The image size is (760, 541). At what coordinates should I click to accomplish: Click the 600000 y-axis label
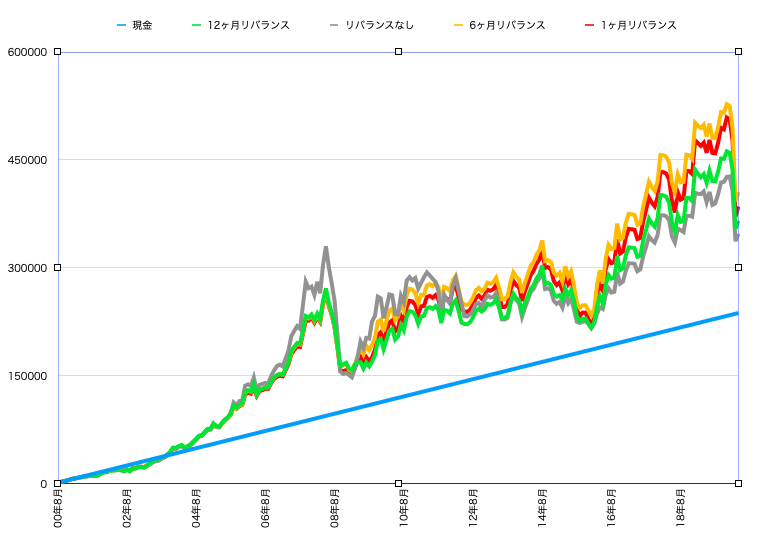click(28, 52)
